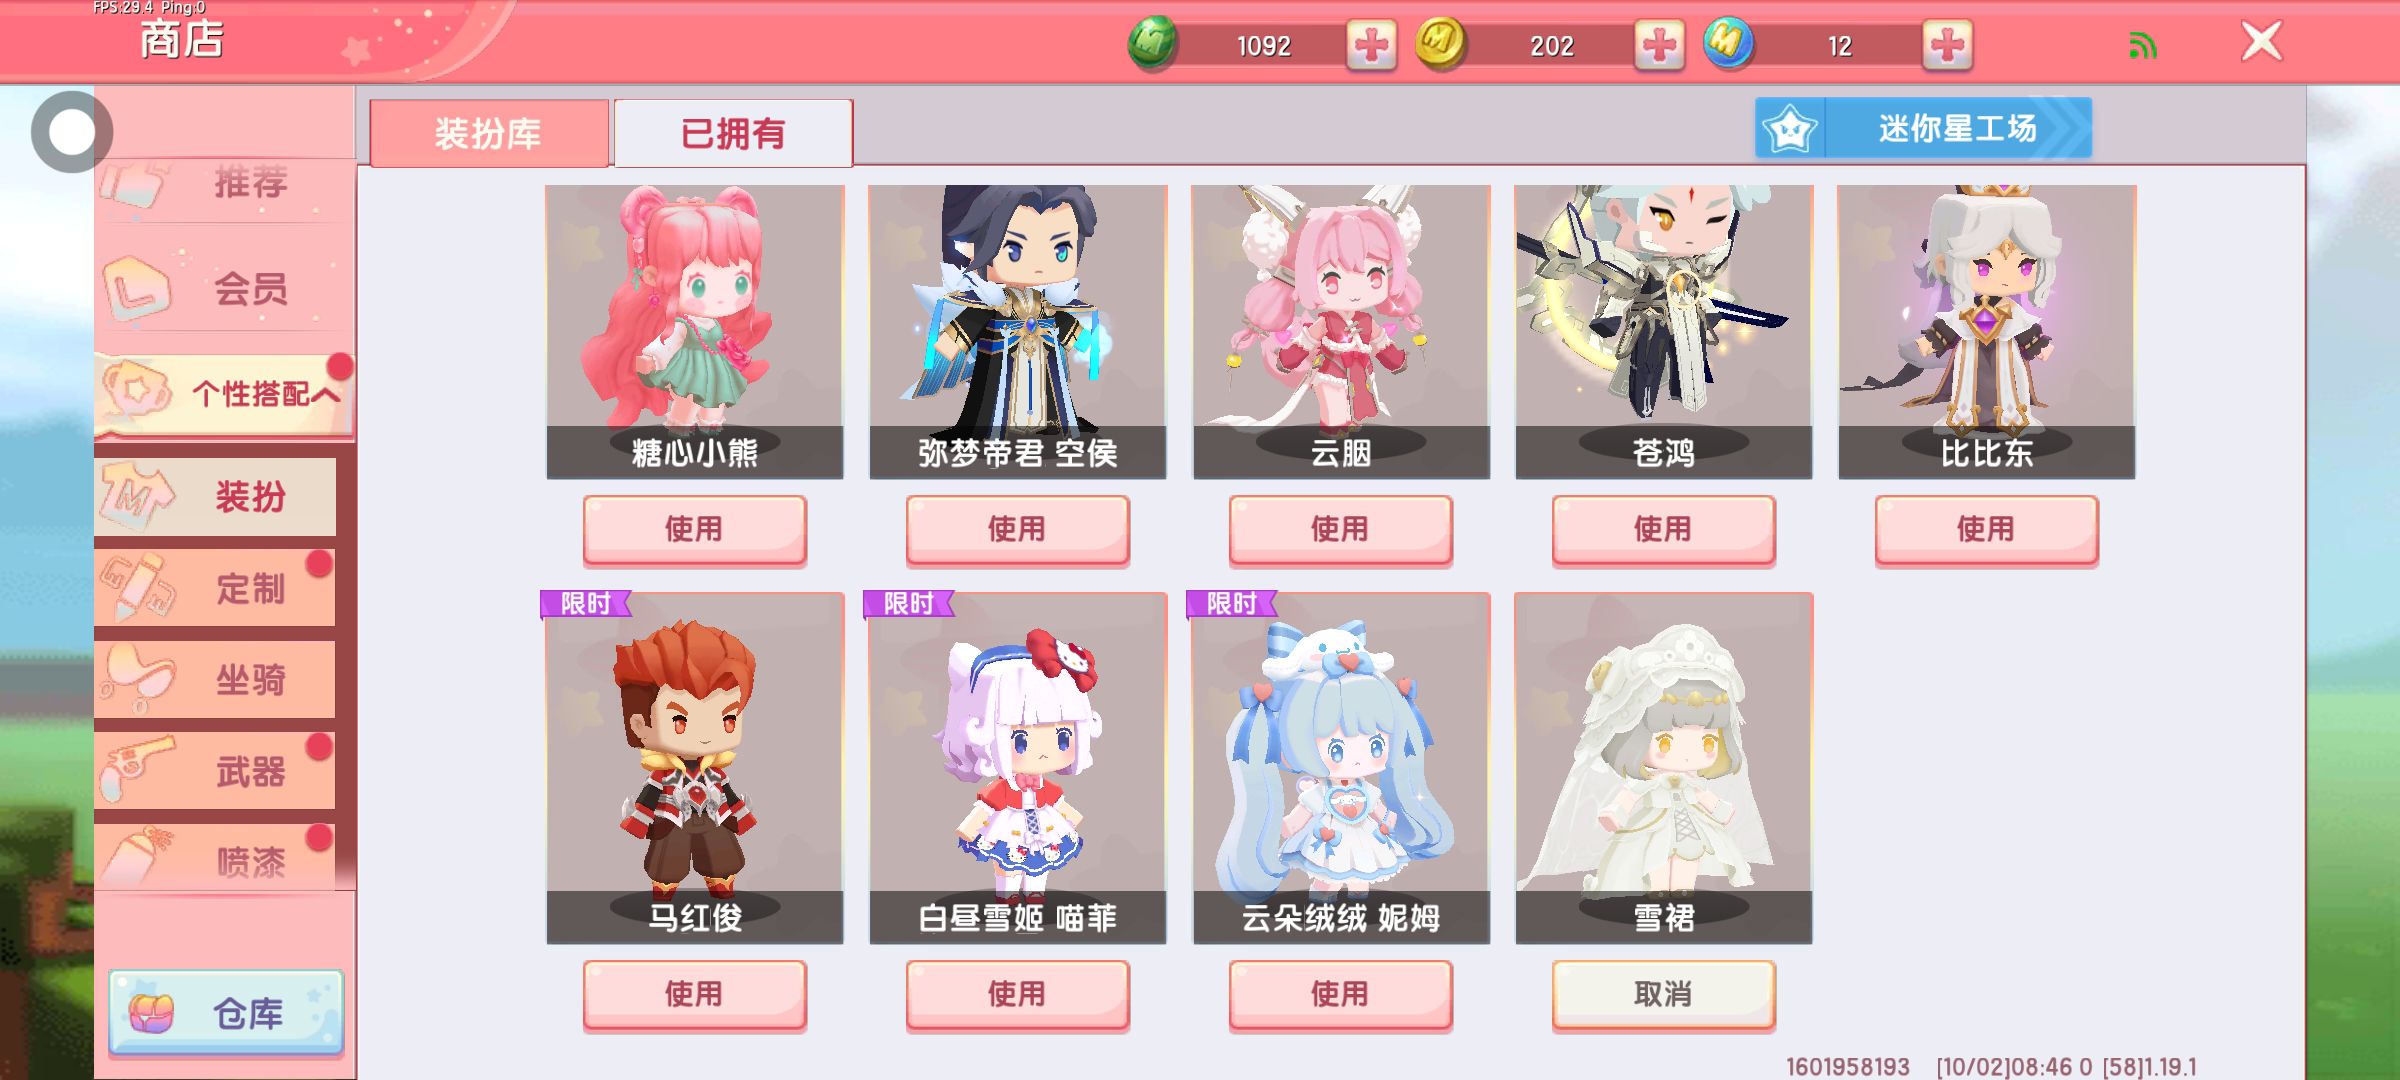Viewport: 2400px width, 1080px height.
Task: Use the 糖心小熊 skin
Action: 694,529
